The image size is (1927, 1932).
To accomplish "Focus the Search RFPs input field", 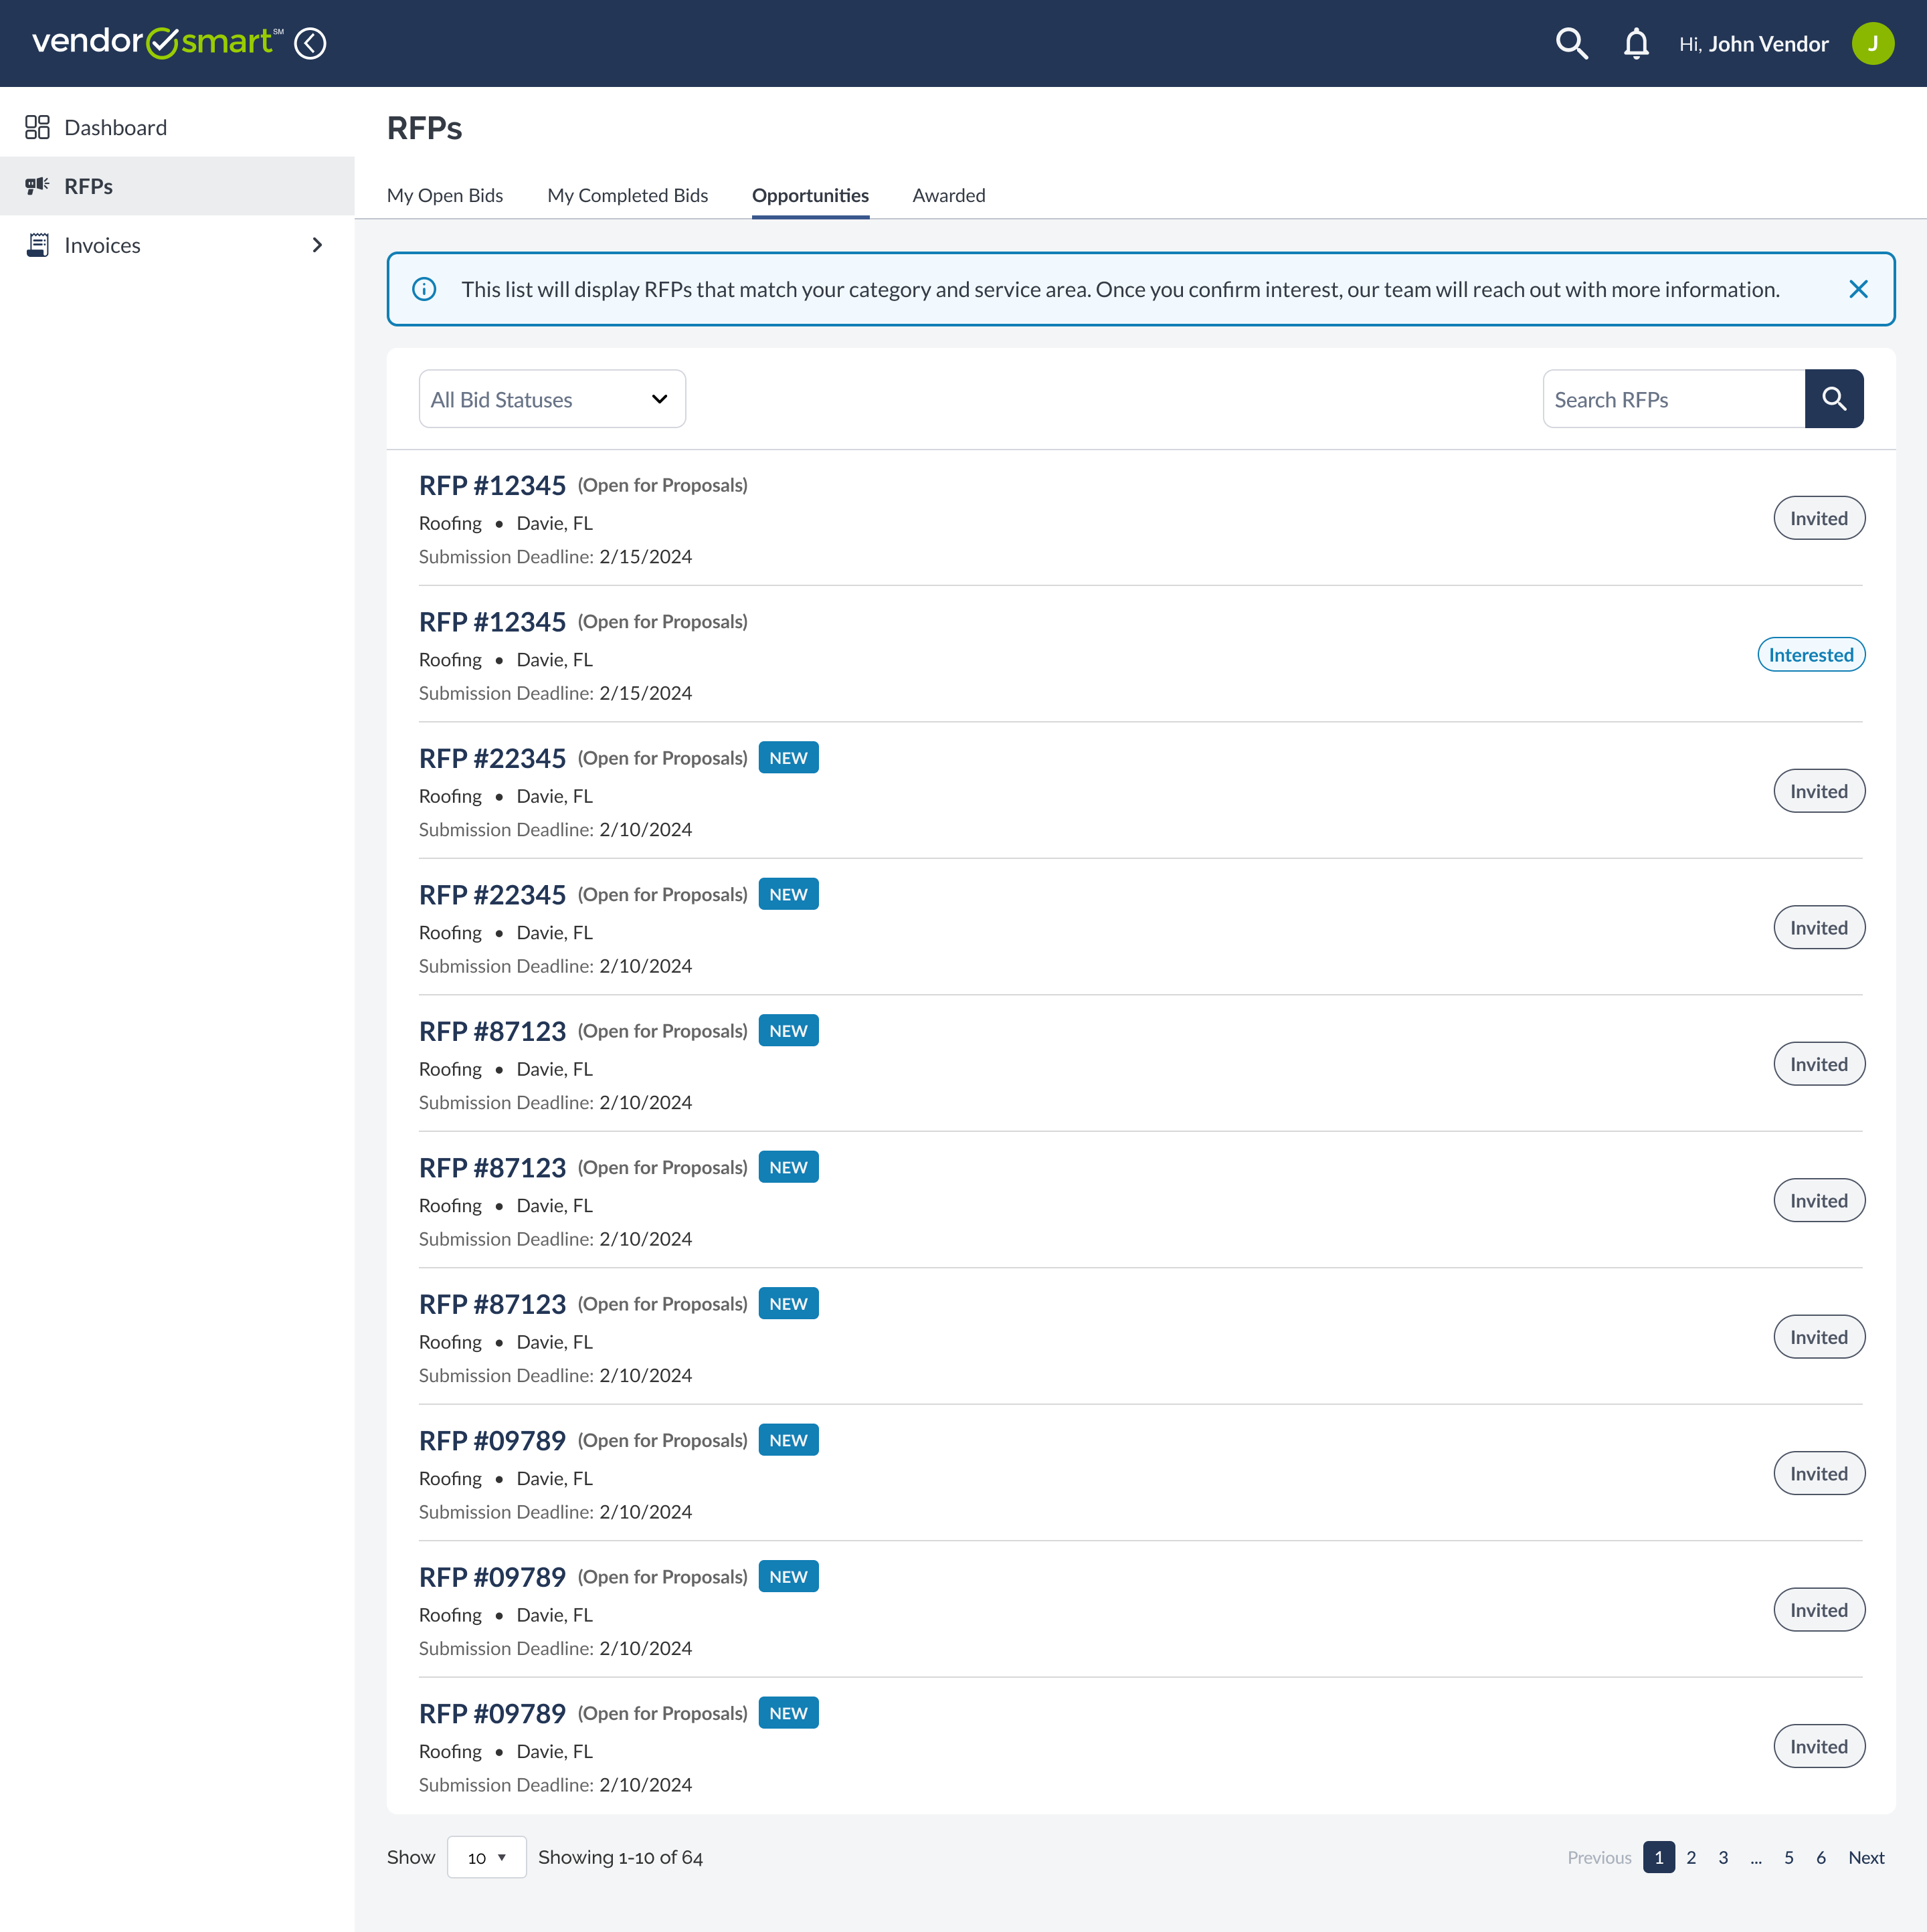I will [1673, 399].
